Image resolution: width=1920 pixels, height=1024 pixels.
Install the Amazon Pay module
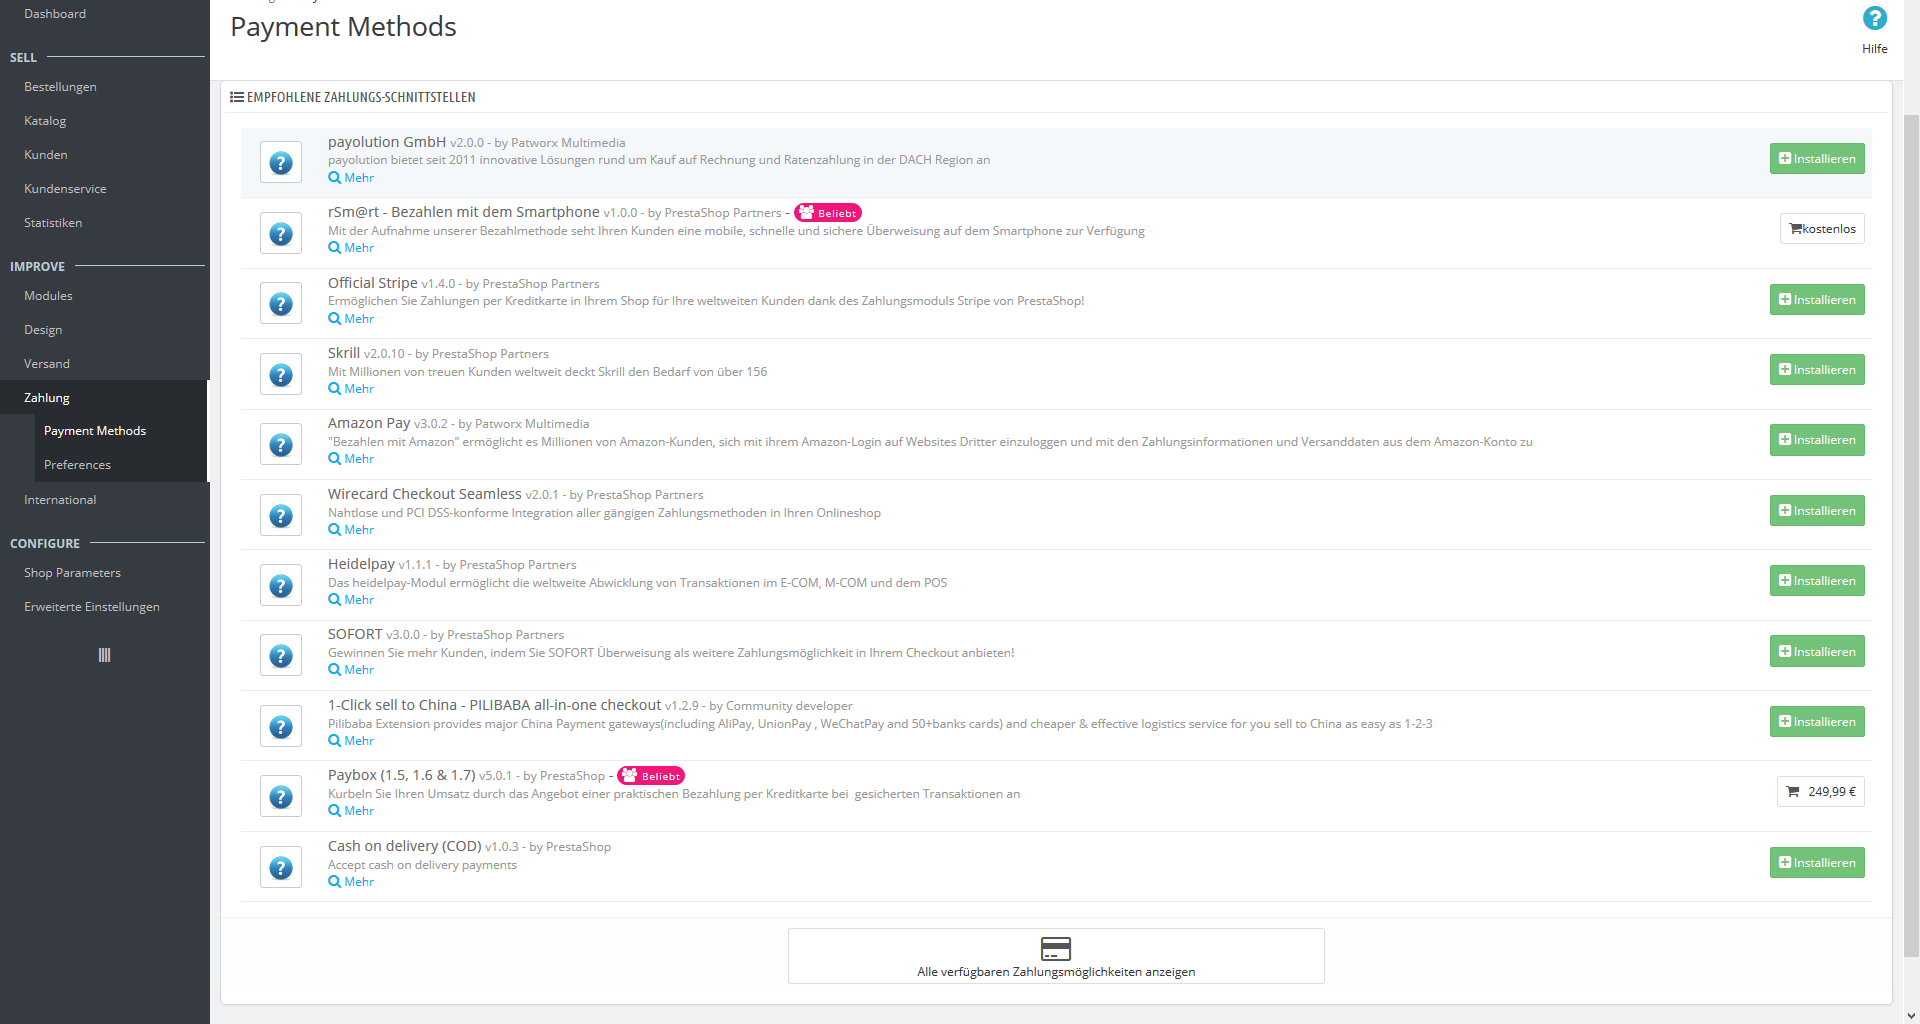(1817, 440)
